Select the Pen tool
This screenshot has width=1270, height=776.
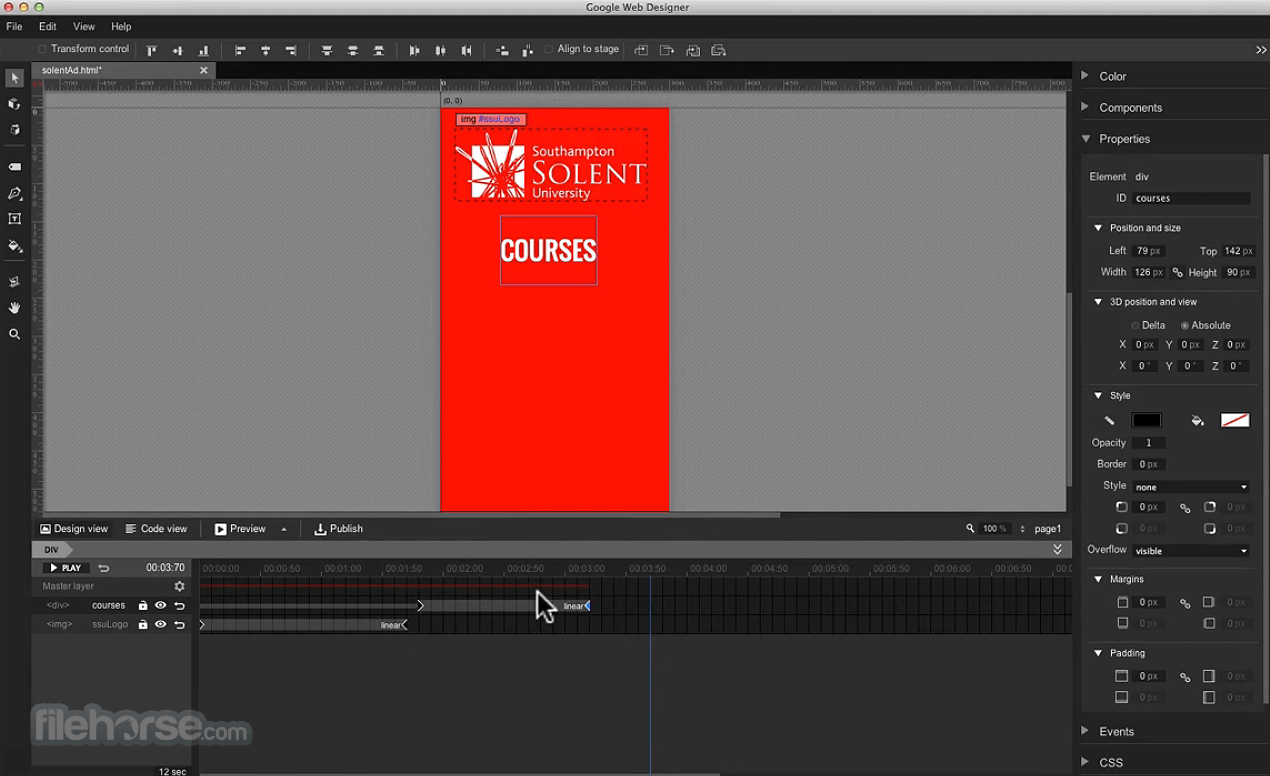click(14, 193)
